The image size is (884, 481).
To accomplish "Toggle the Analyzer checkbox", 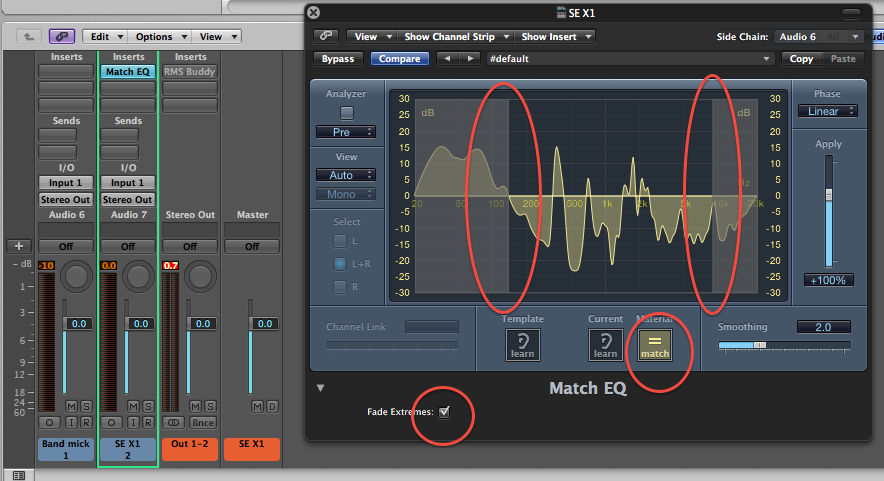I will coord(347,113).
